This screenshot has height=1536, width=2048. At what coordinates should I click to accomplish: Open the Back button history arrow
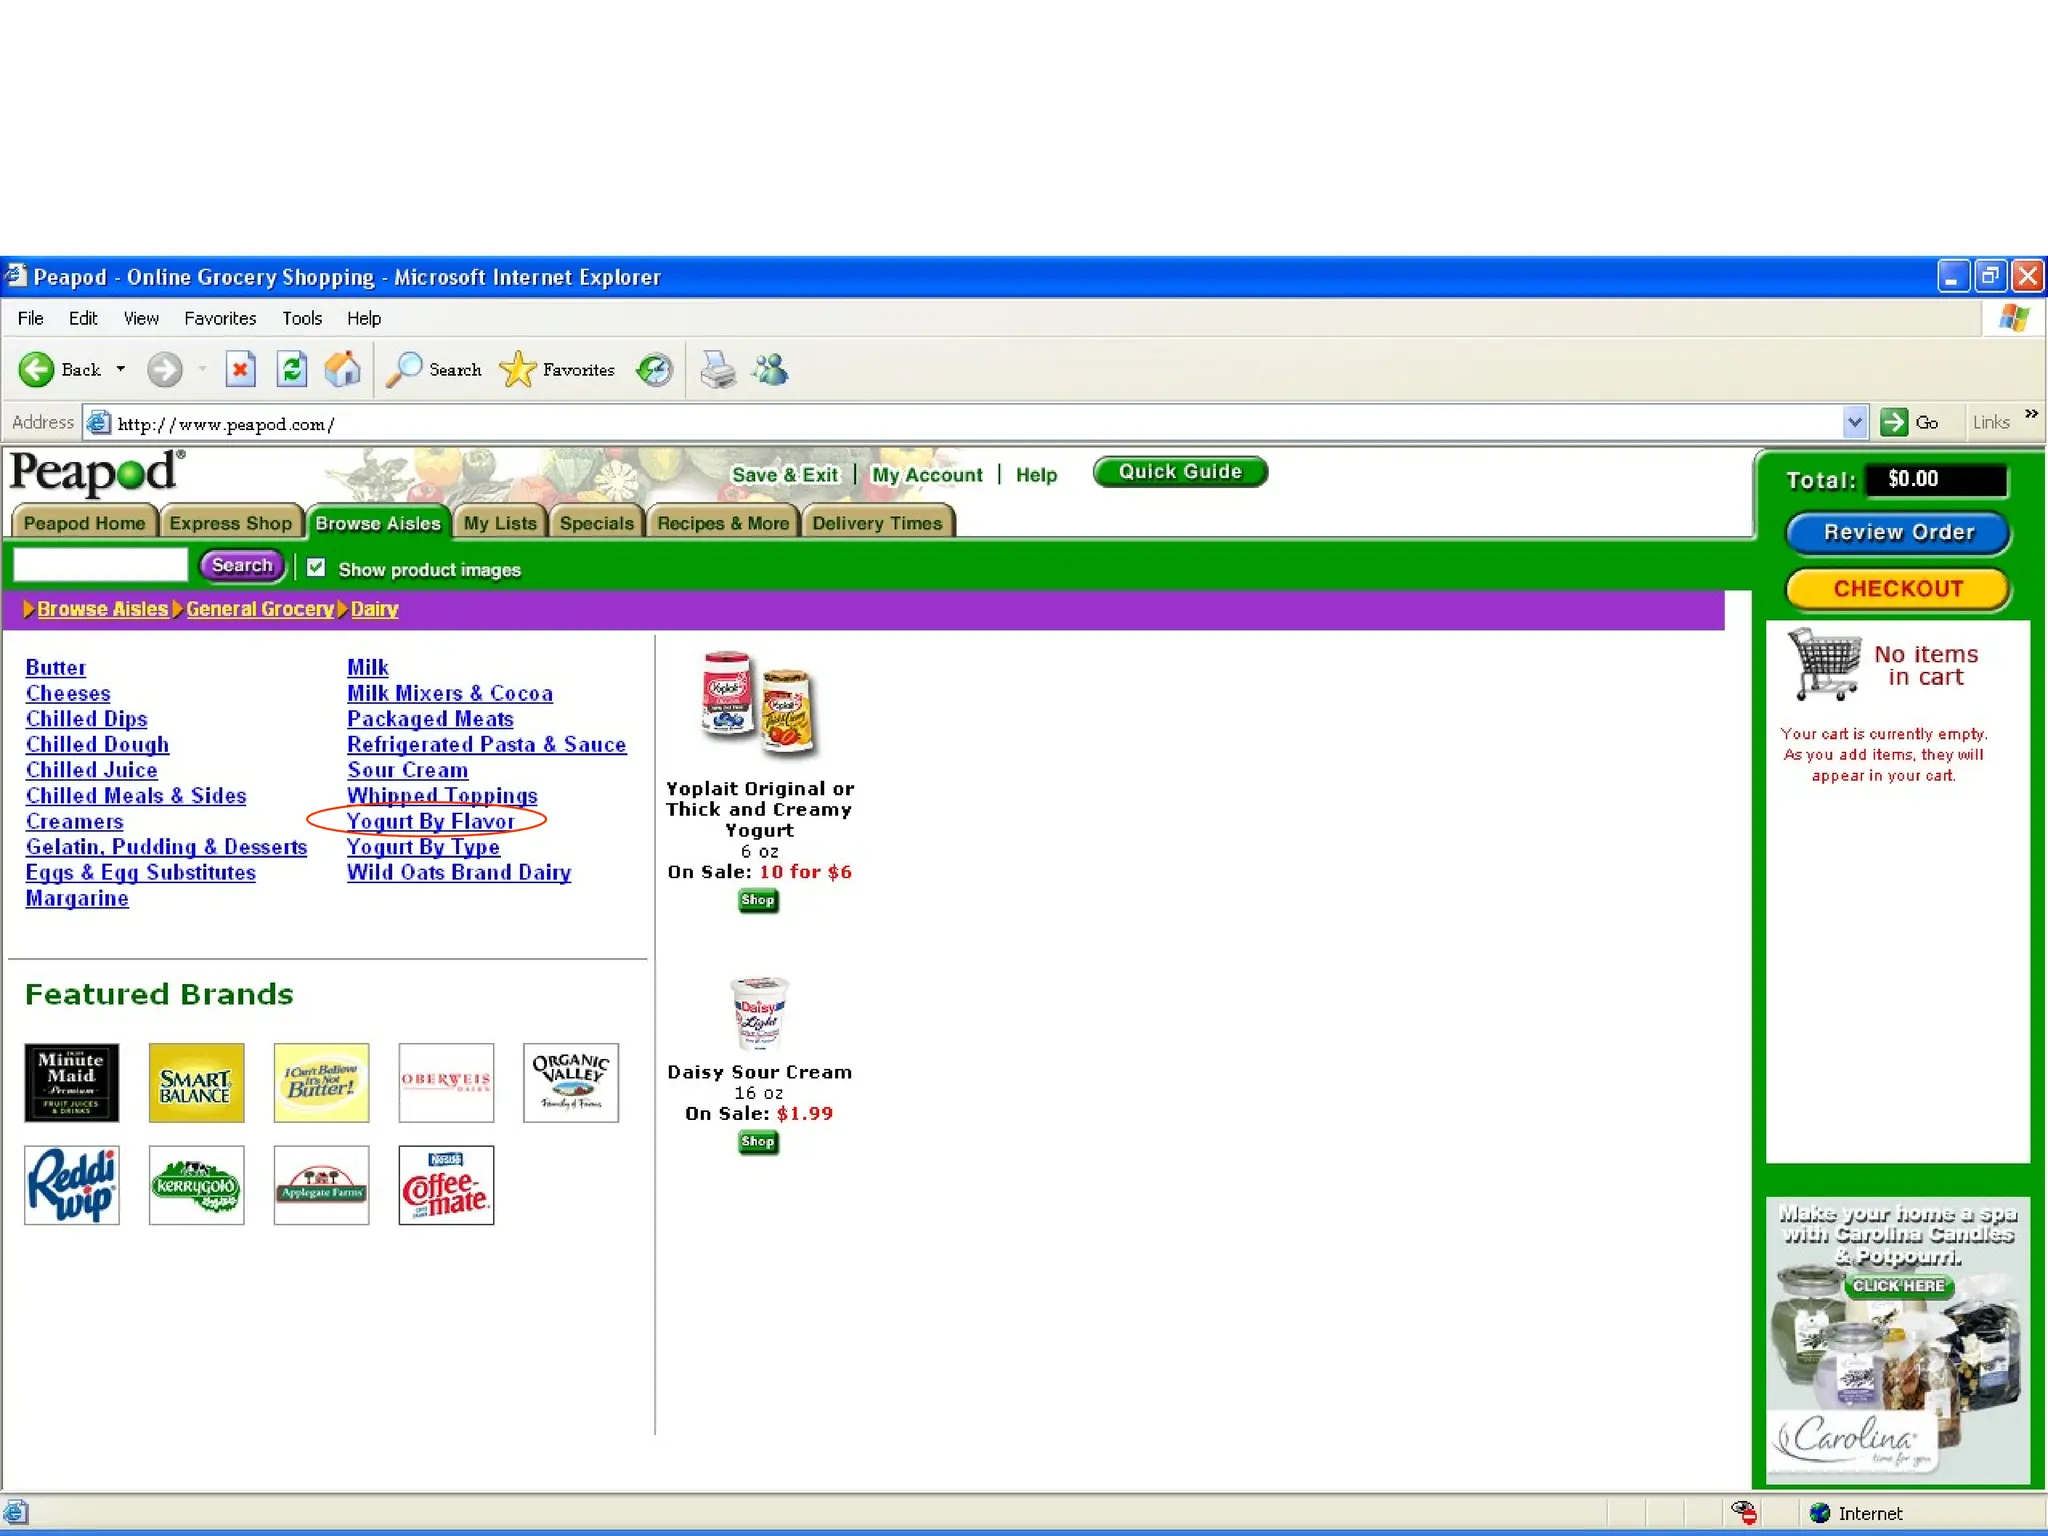pos(121,369)
